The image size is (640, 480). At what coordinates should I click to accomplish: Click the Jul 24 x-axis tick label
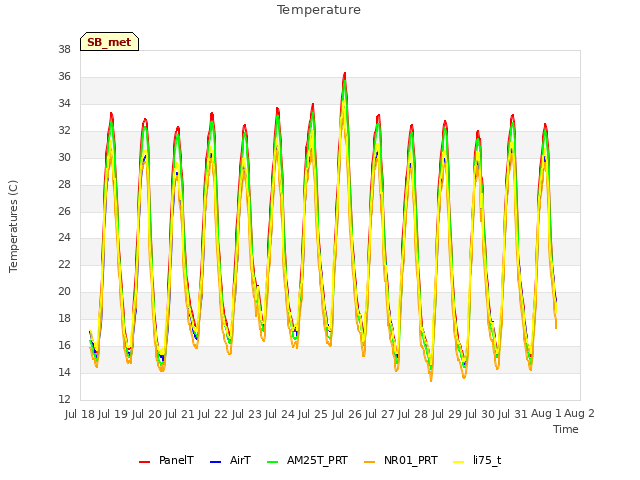pos(280,414)
